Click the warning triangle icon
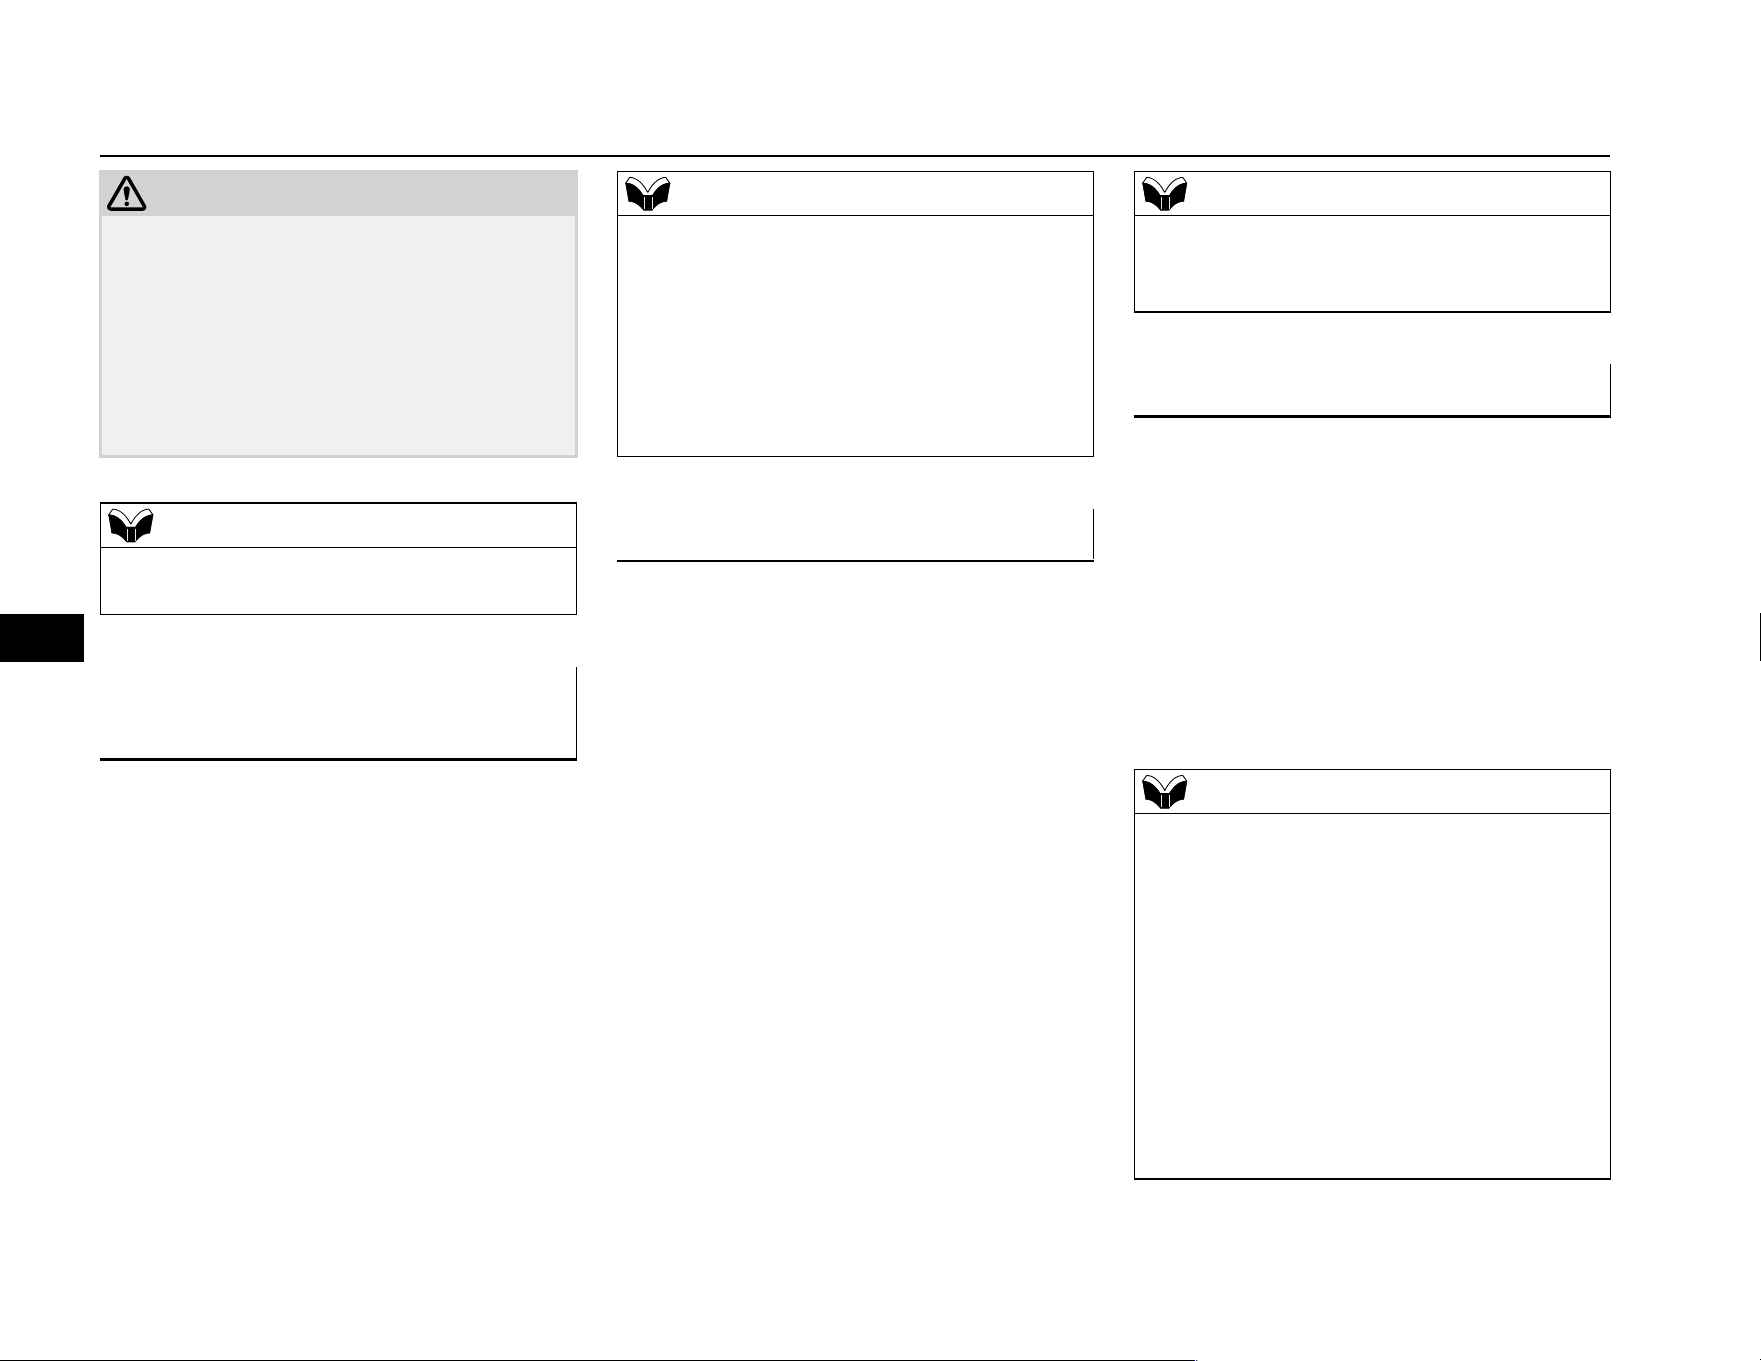This screenshot has height=1361, width=1761. 126,193
